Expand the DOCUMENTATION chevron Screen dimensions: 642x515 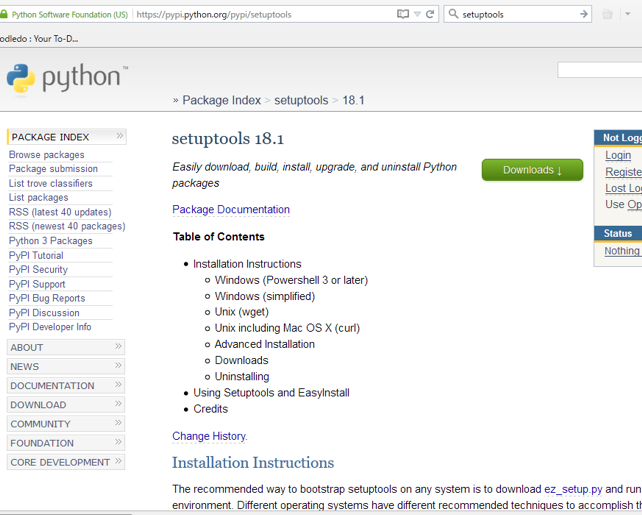click(x=118, y=384)
